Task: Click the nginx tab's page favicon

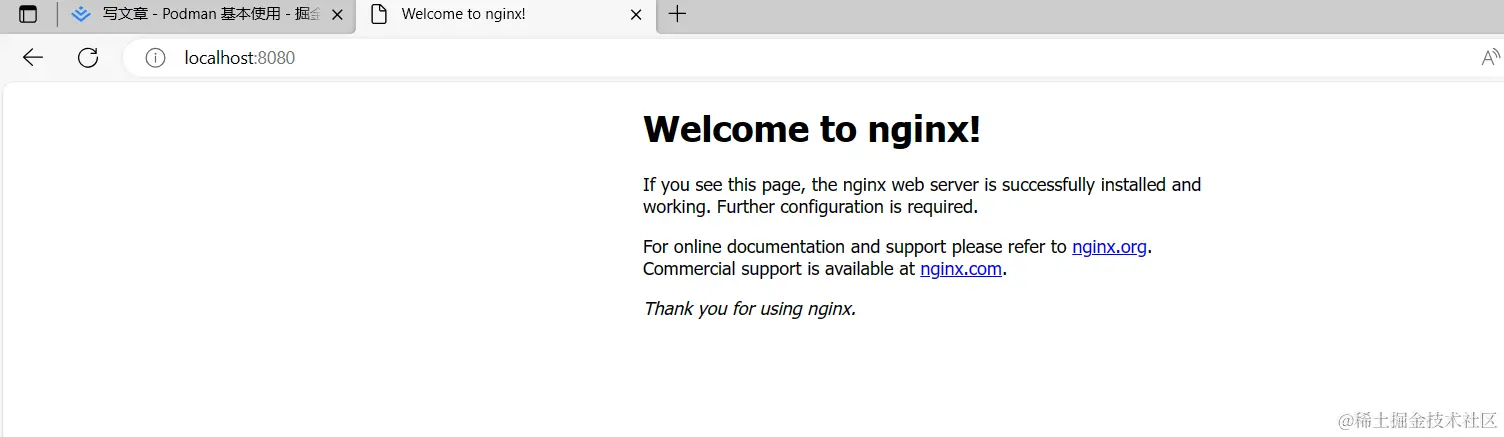Action: [x=379, y=15]
